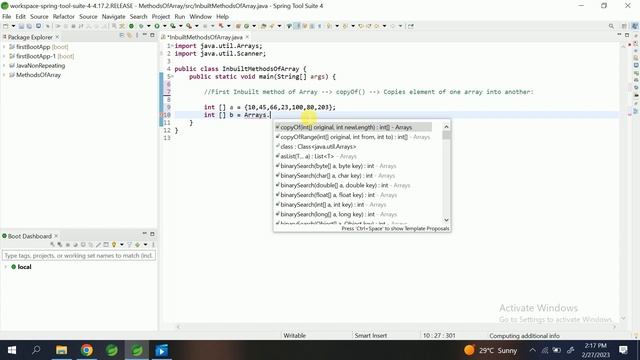Viewport: 640px width, 360px height.
Task: Expand the local node in Boot Dashboard
Action: point(6,267)
